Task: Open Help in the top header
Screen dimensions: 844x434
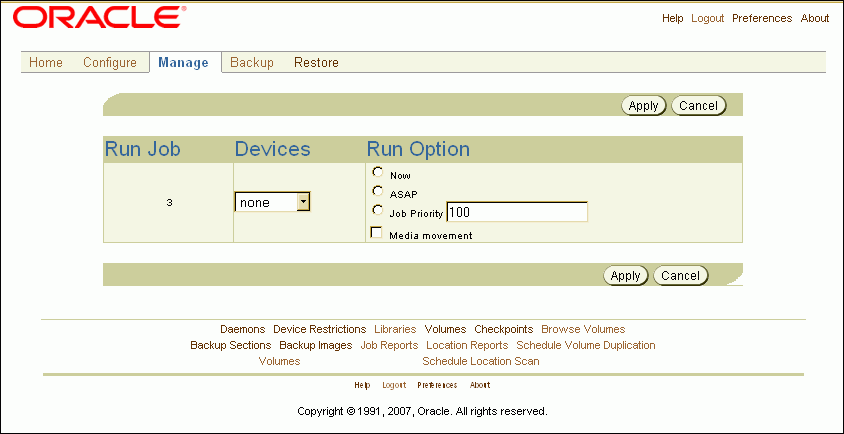Action: [672, 18]
